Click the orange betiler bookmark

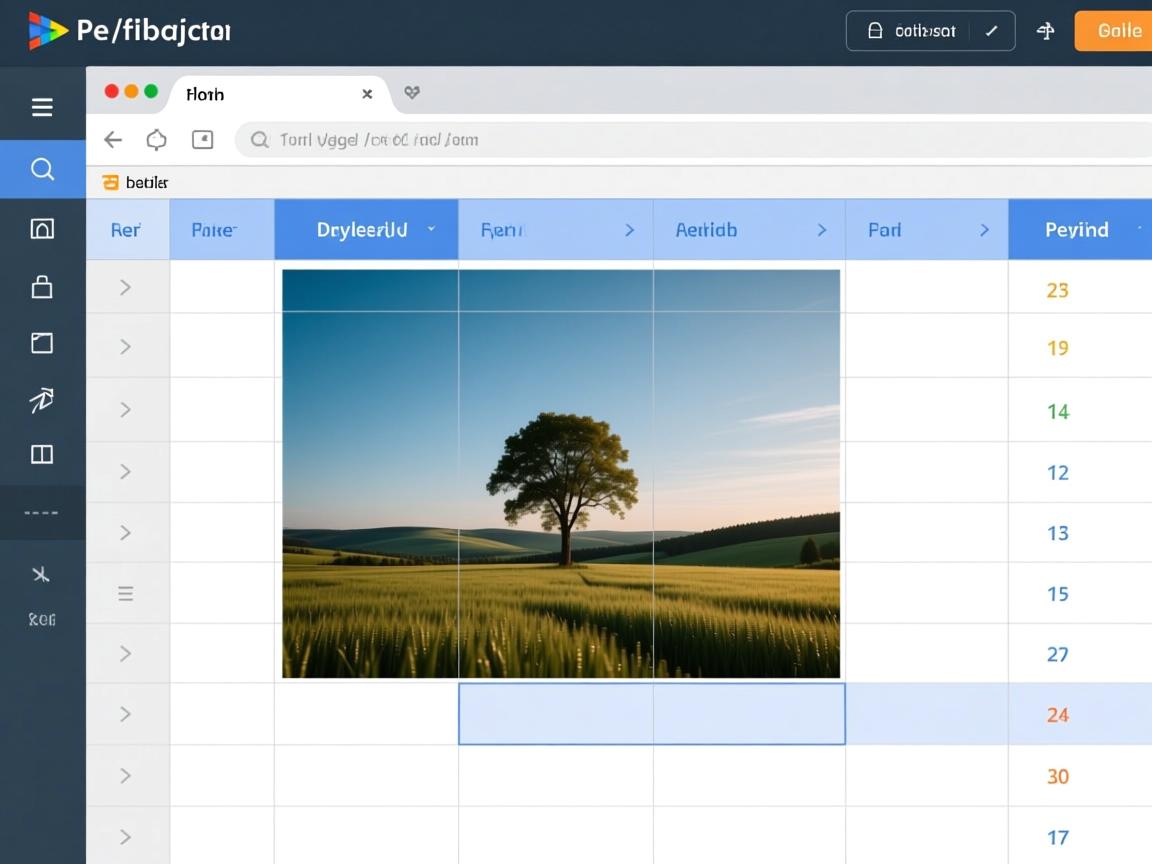[x=136, y=182]
